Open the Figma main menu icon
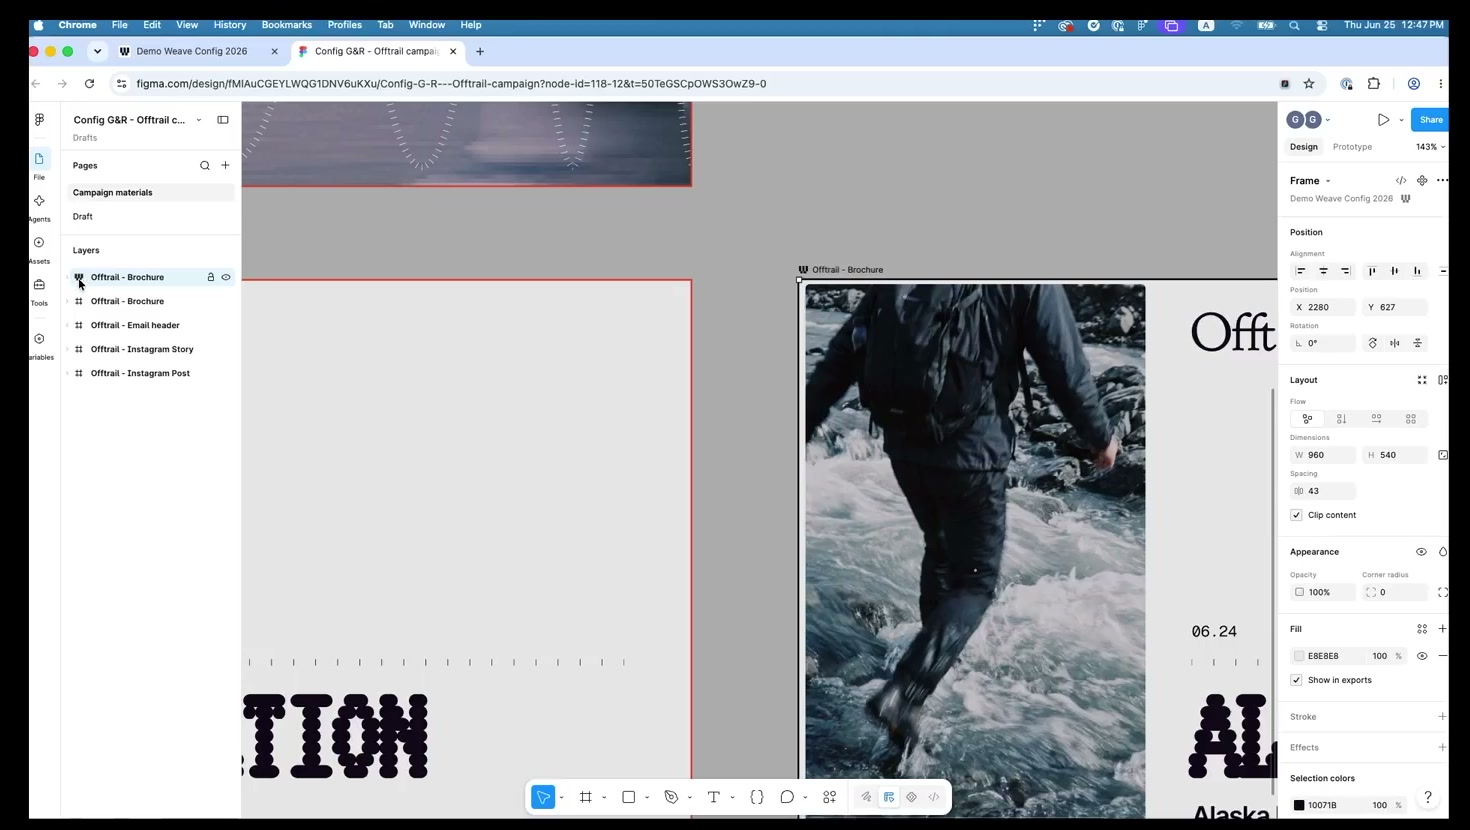The width and height of the screenshot is (1470, 830). click(39, 119)
